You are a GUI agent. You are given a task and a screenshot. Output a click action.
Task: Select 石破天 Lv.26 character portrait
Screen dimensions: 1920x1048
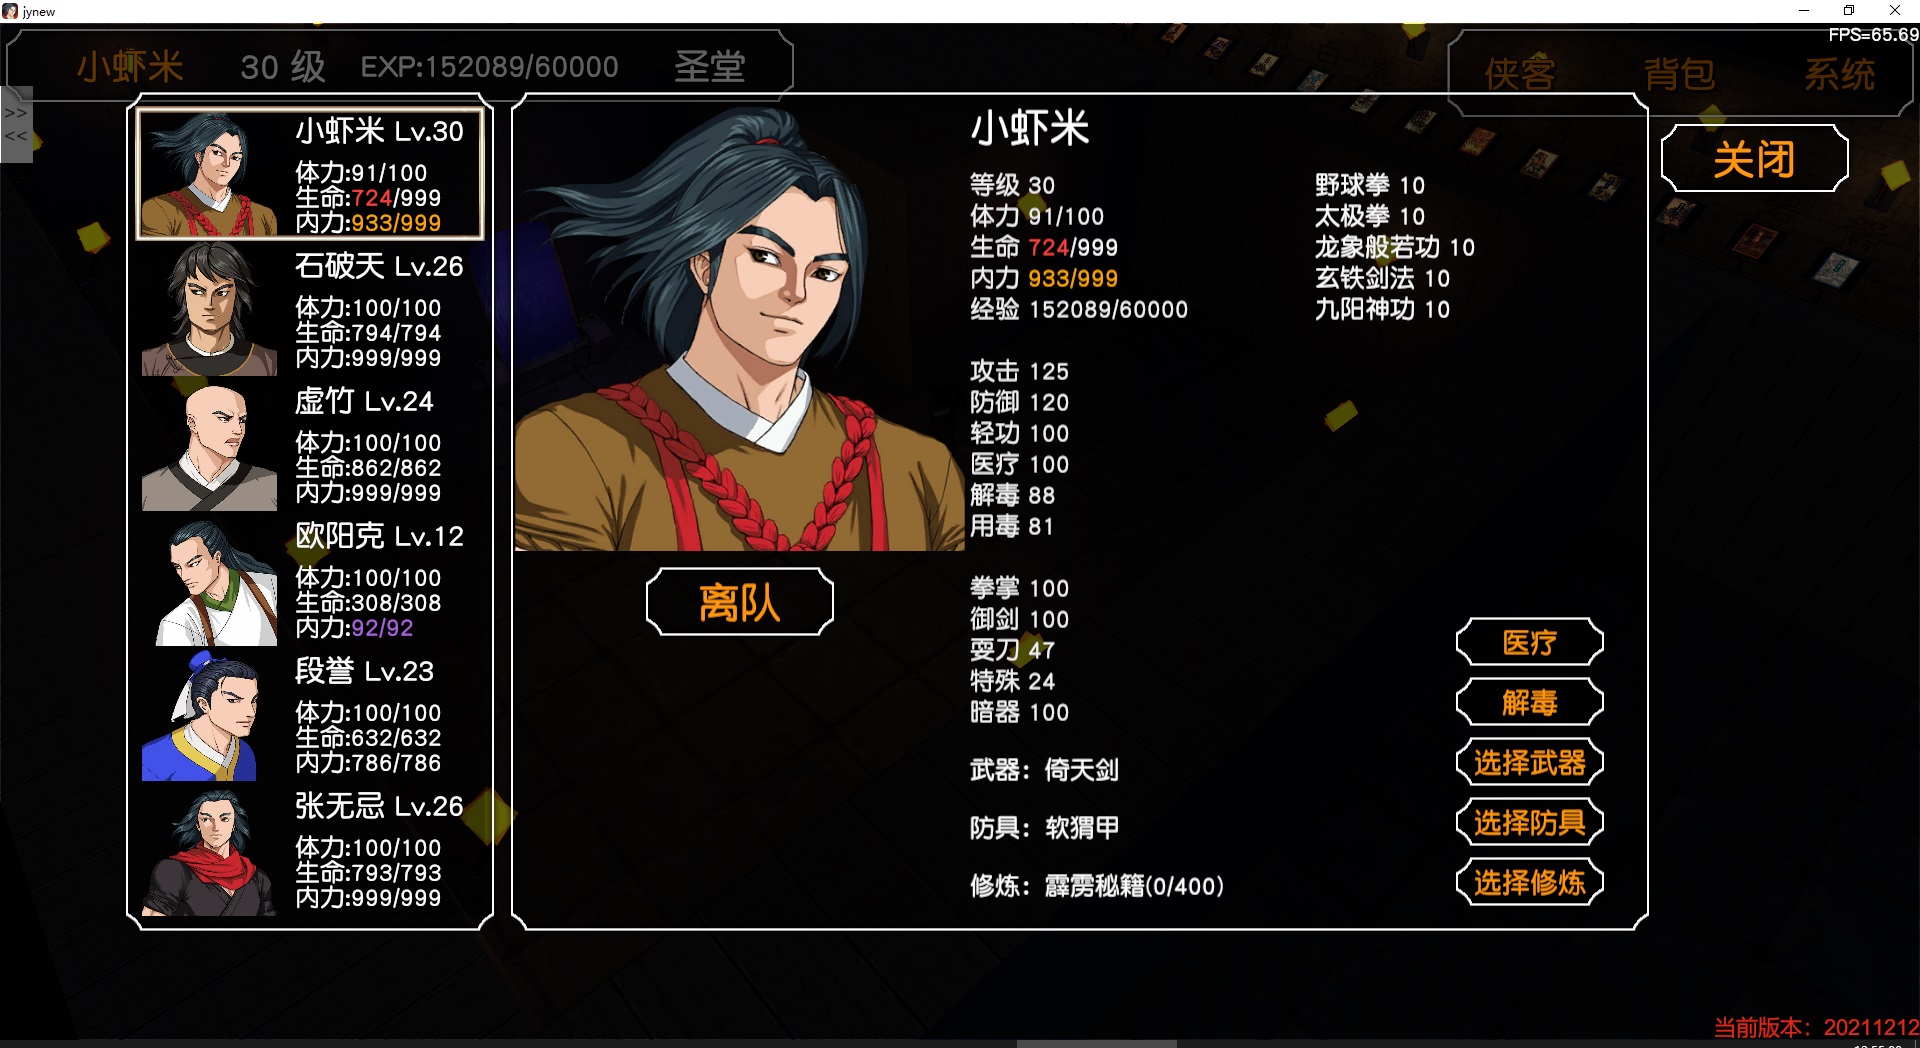(209, 309)
